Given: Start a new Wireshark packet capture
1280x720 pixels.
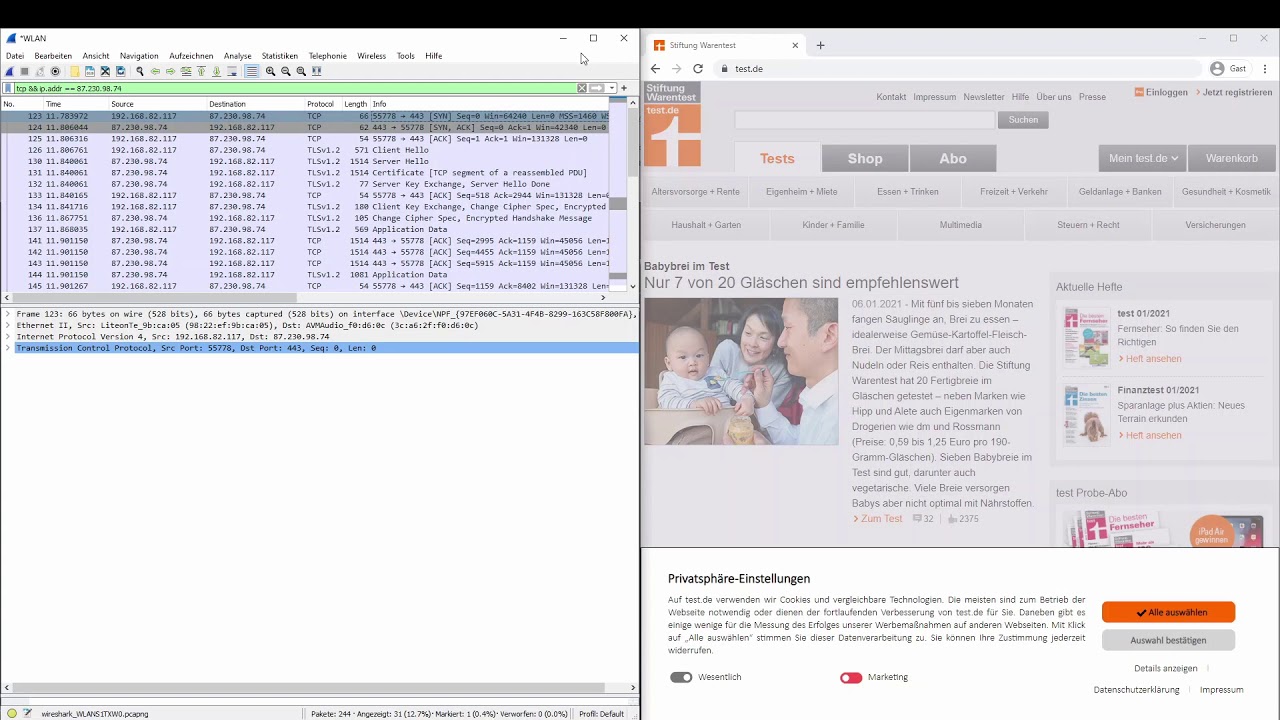Looking at the screenshot, I should coord(9,71).
